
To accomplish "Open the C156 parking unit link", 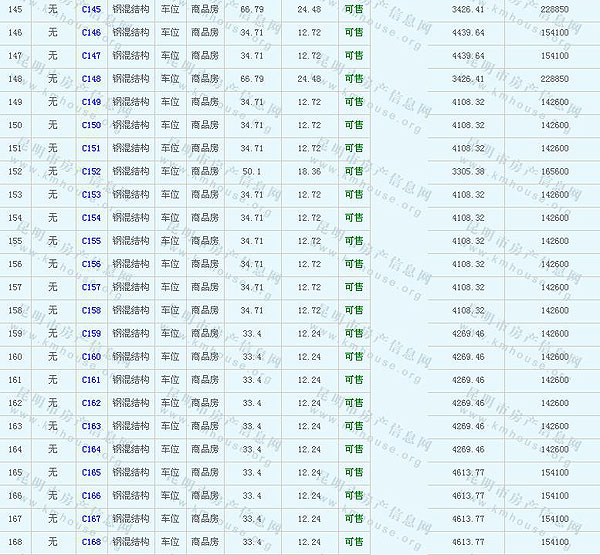I will (91, 264).
